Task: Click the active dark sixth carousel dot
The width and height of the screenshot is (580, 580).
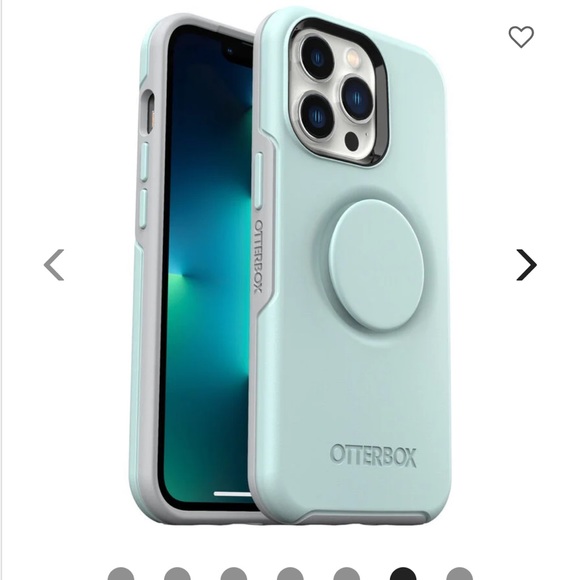Action: [403, 574]
